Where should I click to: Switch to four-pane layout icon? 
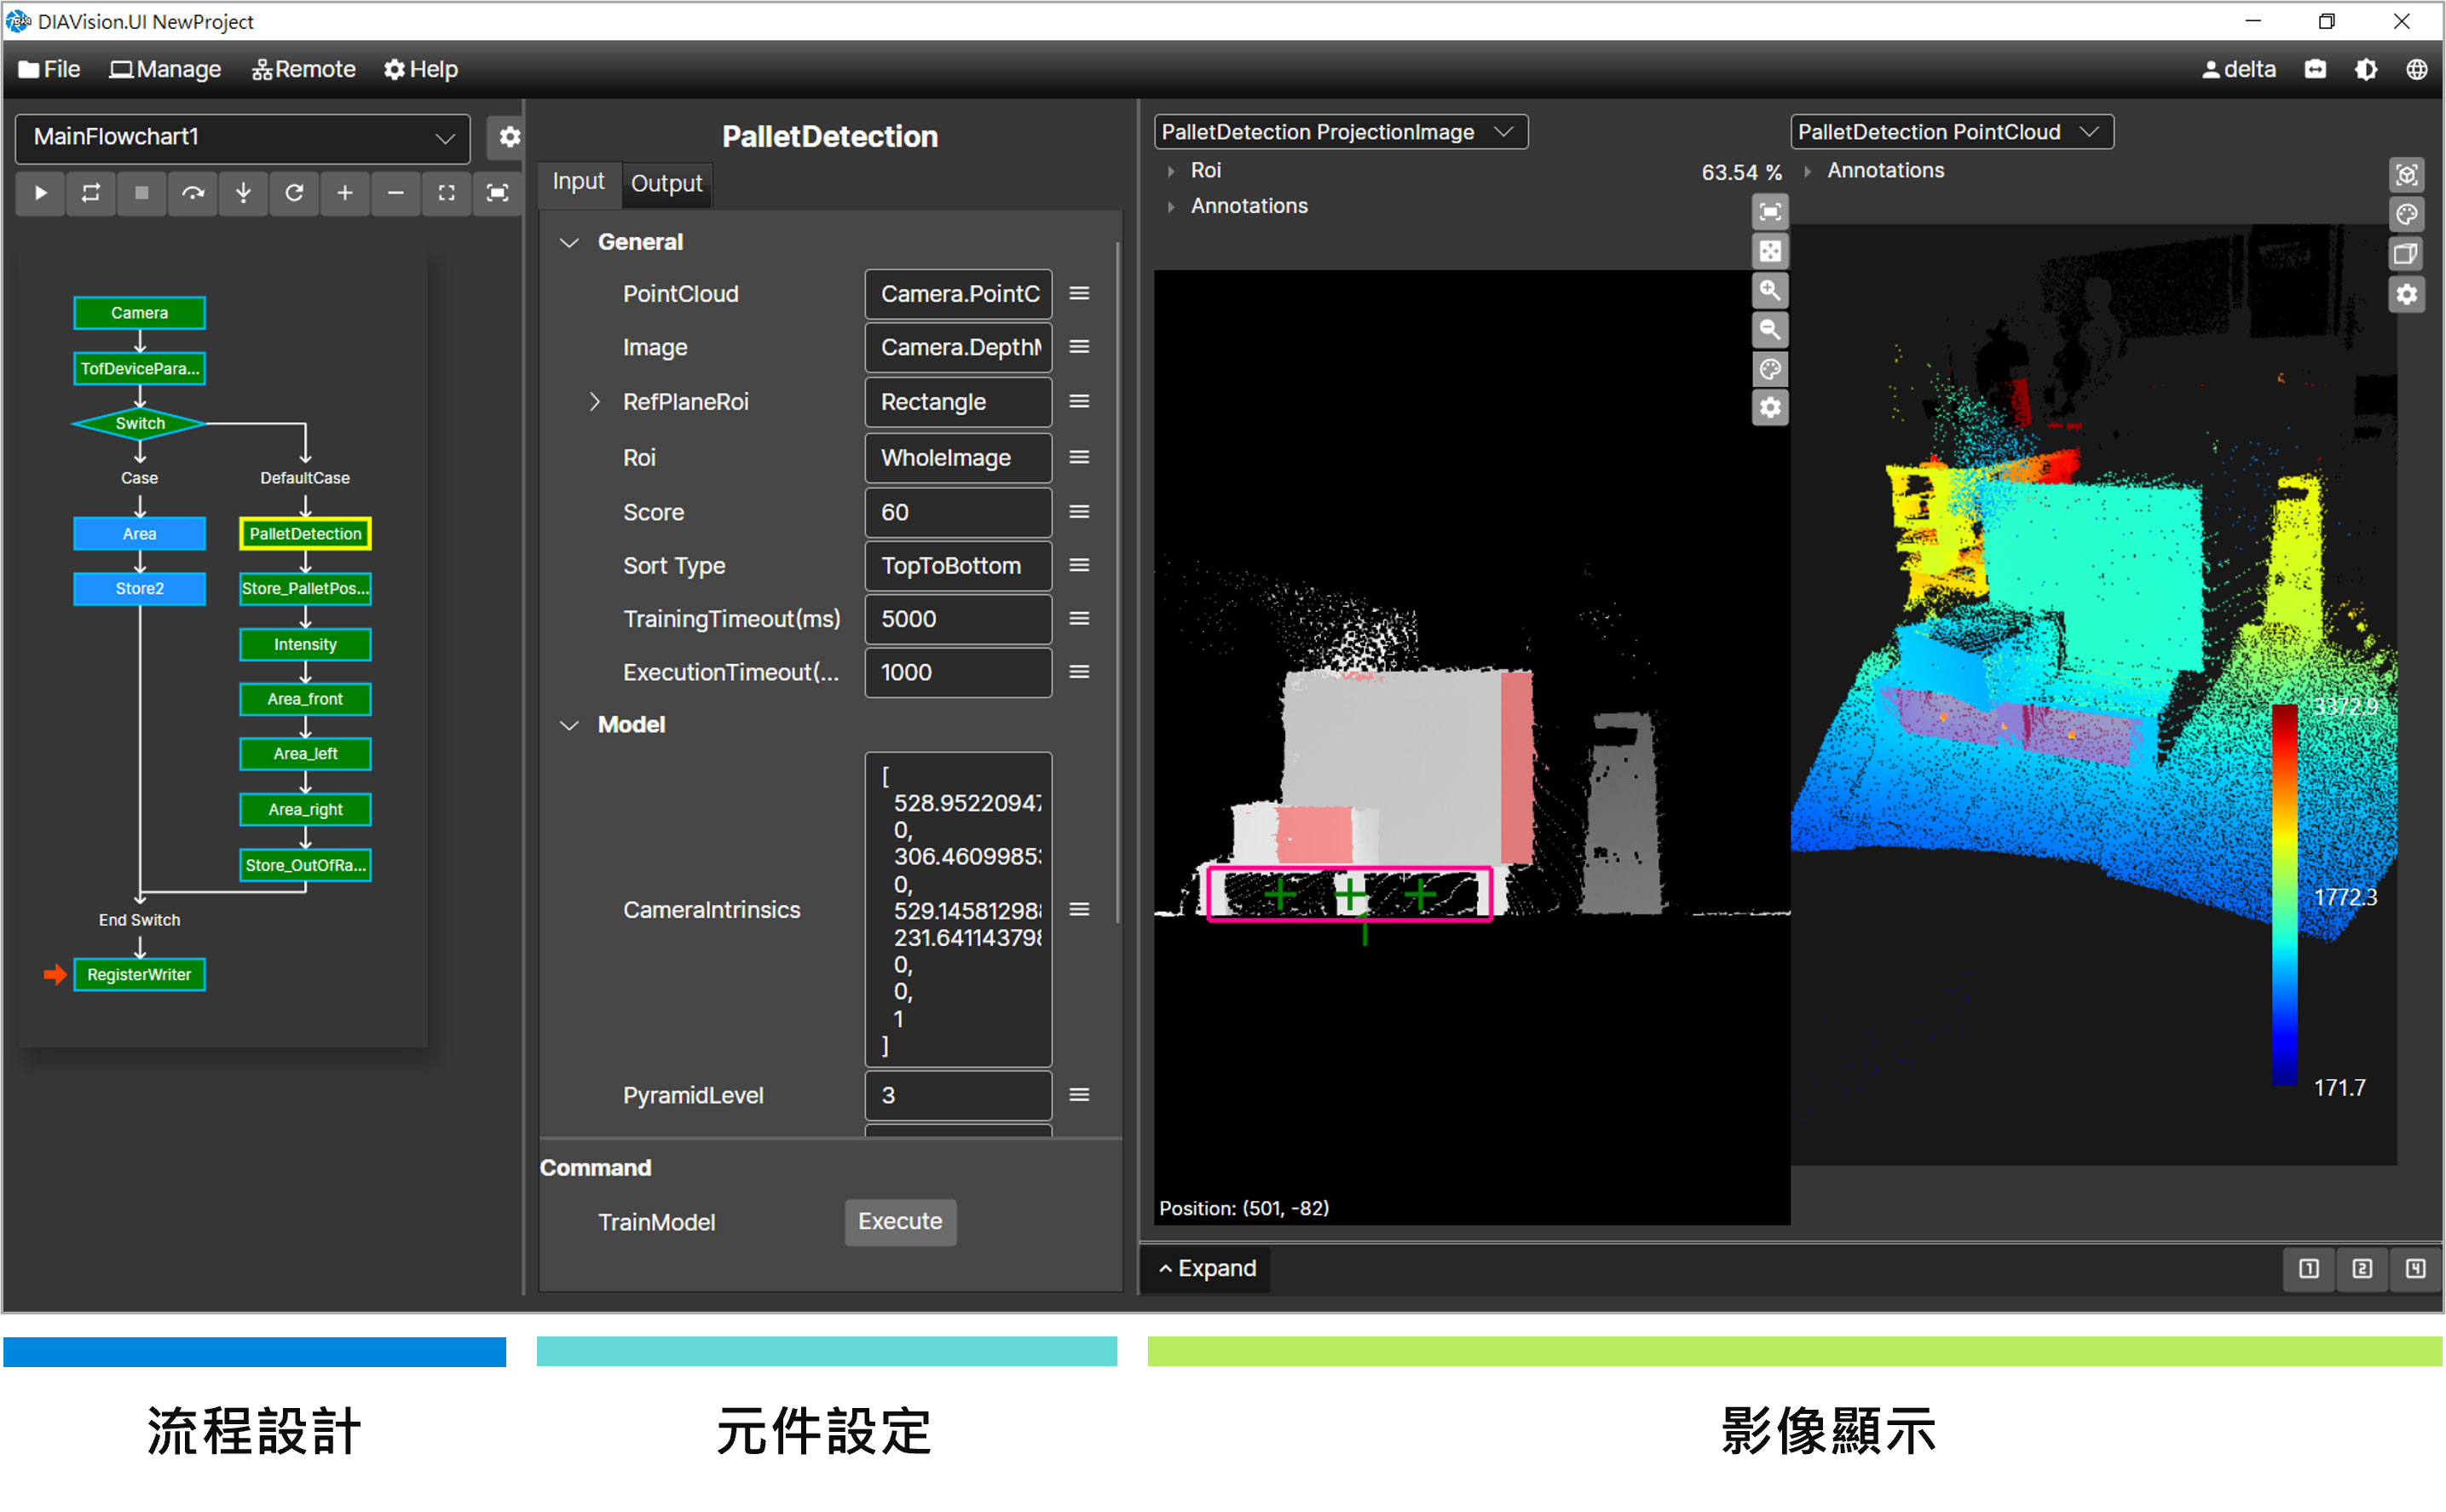click(2415, 1268)
